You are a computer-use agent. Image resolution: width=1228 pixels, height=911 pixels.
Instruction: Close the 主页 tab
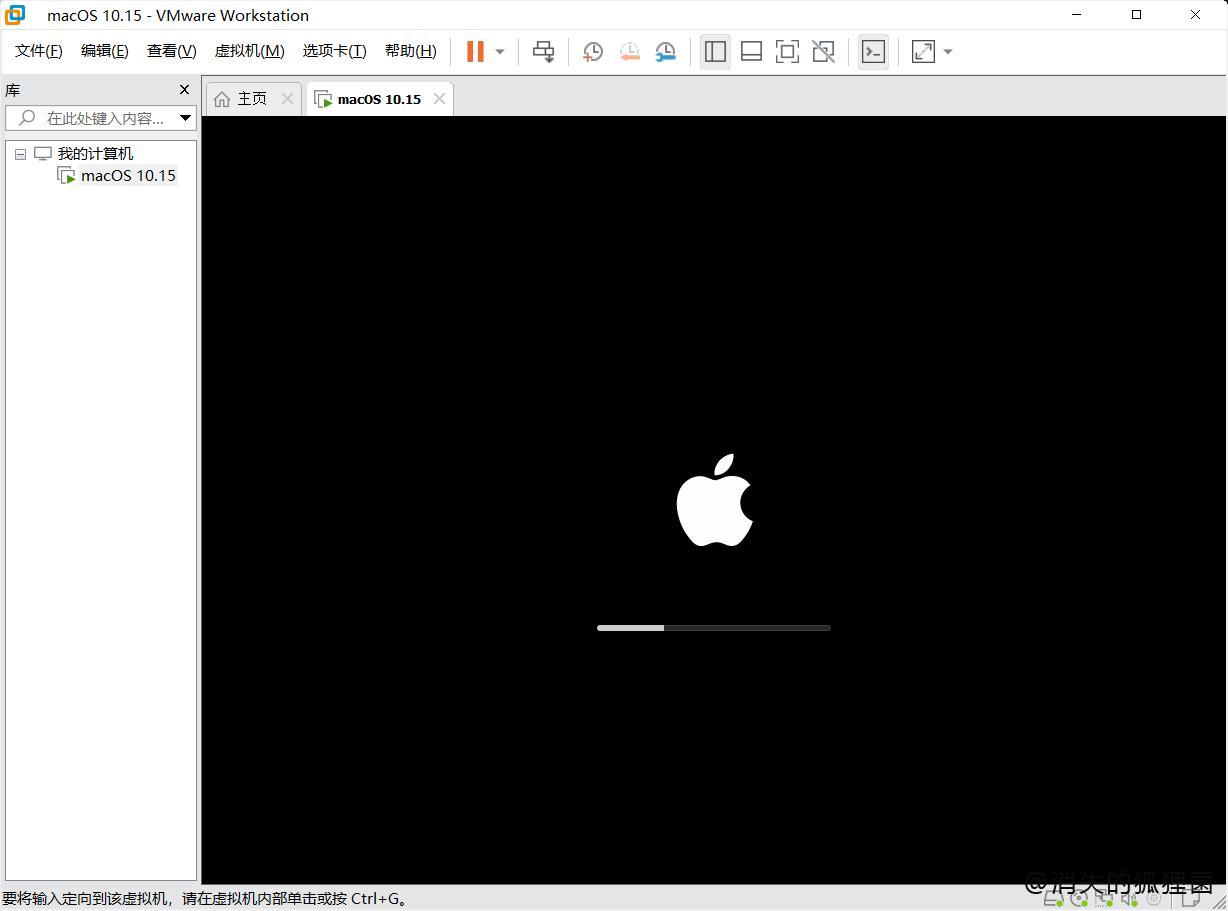point(287,98)
